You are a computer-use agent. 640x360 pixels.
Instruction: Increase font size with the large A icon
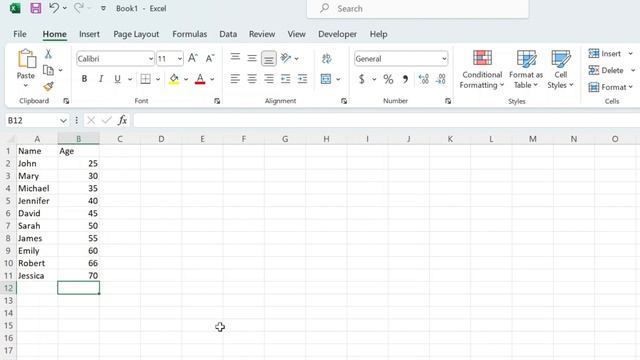tap(193, 58)
